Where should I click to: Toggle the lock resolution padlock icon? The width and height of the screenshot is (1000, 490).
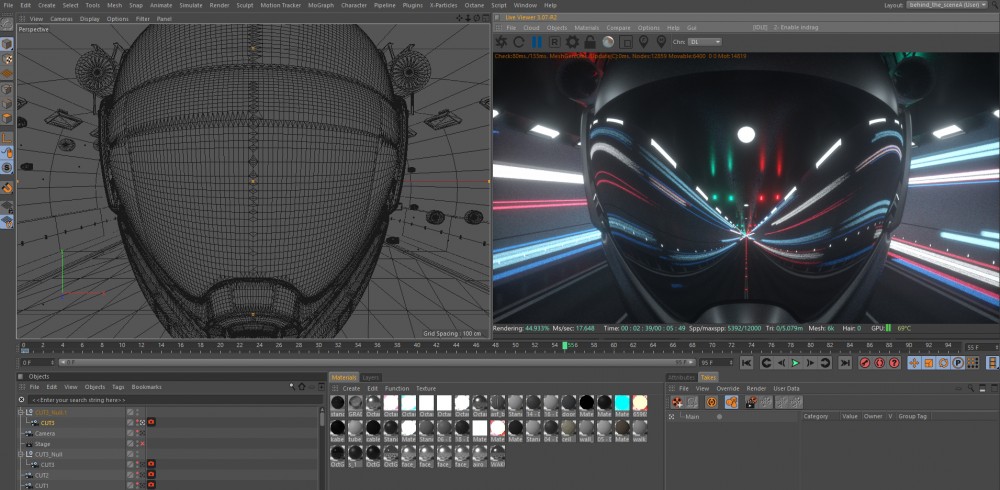point(590,41)
